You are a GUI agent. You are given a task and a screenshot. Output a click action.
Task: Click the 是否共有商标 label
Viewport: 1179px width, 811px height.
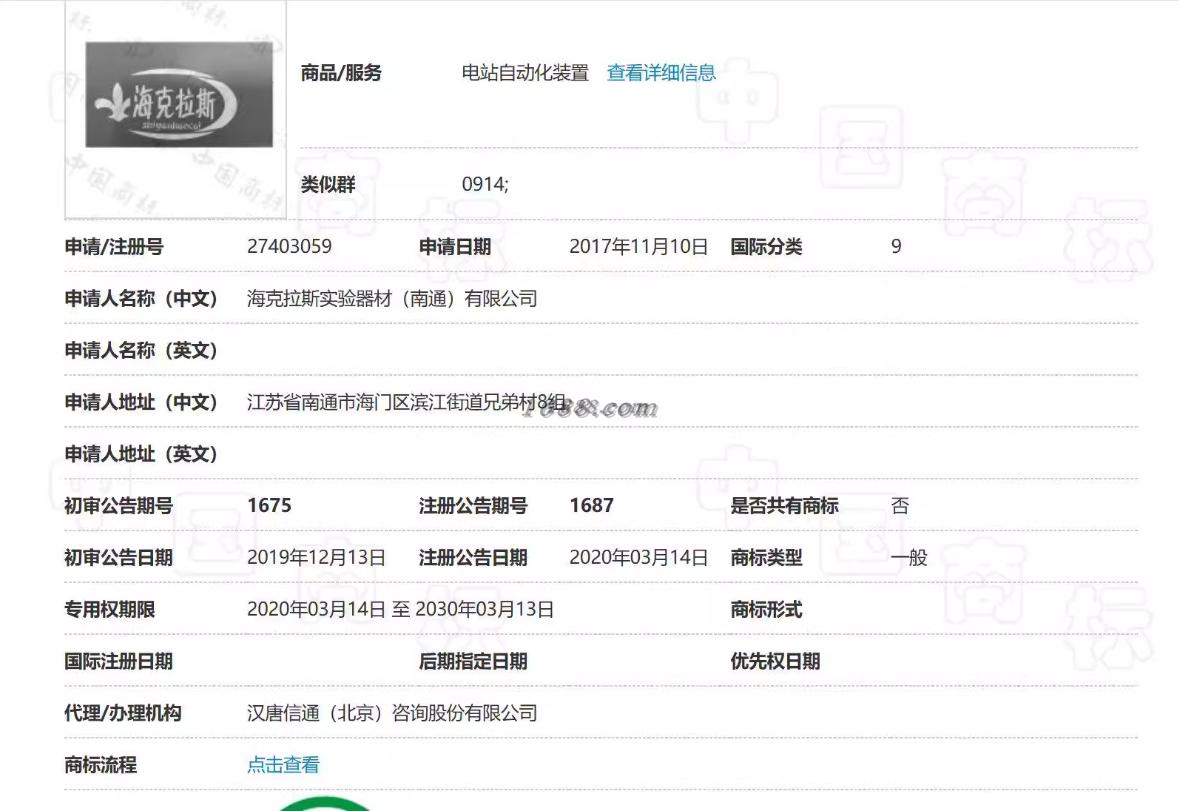(x=784, y=506)
